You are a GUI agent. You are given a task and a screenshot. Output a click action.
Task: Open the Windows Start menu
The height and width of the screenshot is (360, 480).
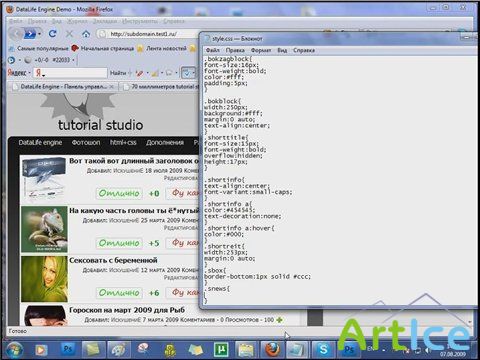(x=14, y=350)
